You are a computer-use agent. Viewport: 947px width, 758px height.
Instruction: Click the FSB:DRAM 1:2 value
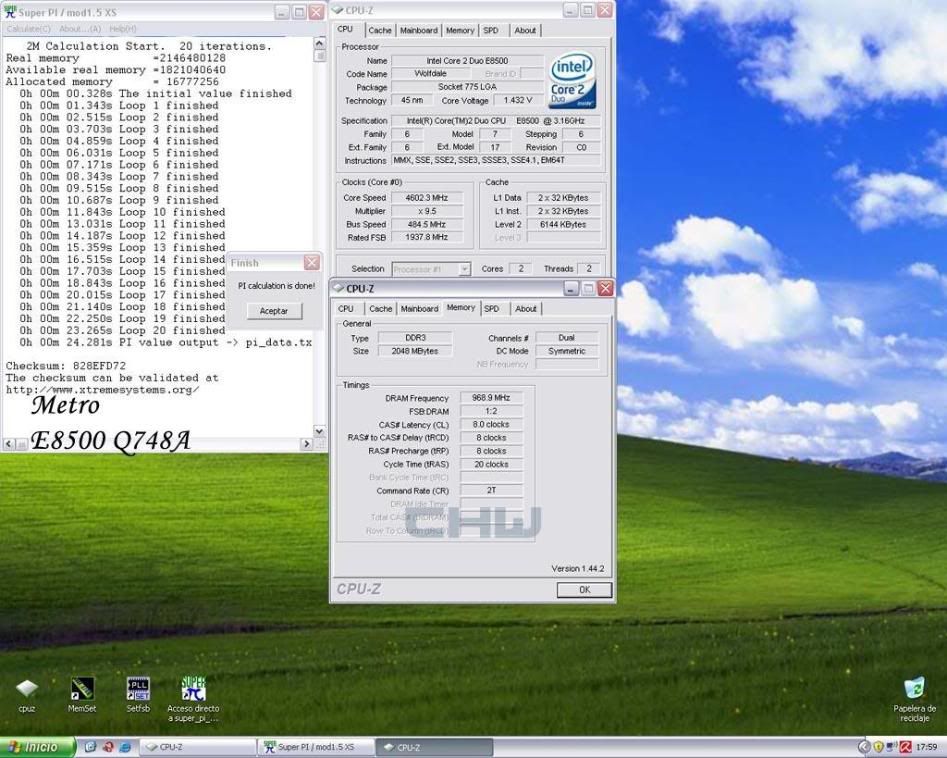click(x=491, y=411)
